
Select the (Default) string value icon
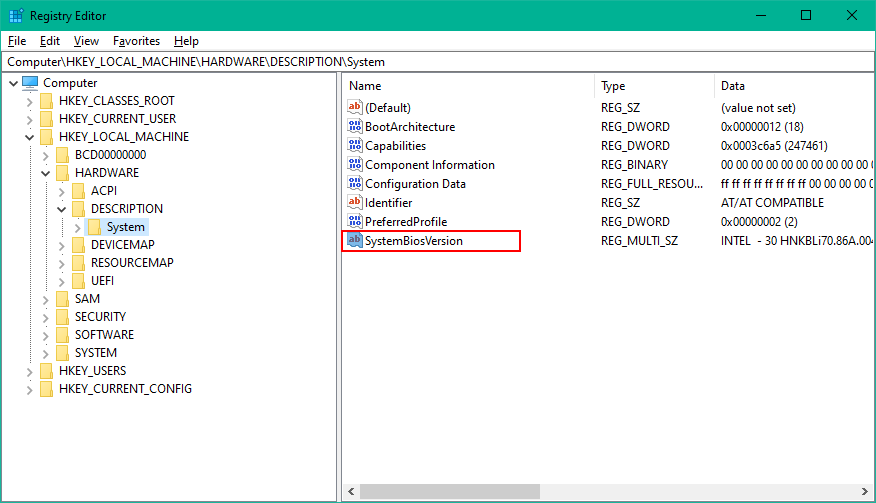(354, 108)
